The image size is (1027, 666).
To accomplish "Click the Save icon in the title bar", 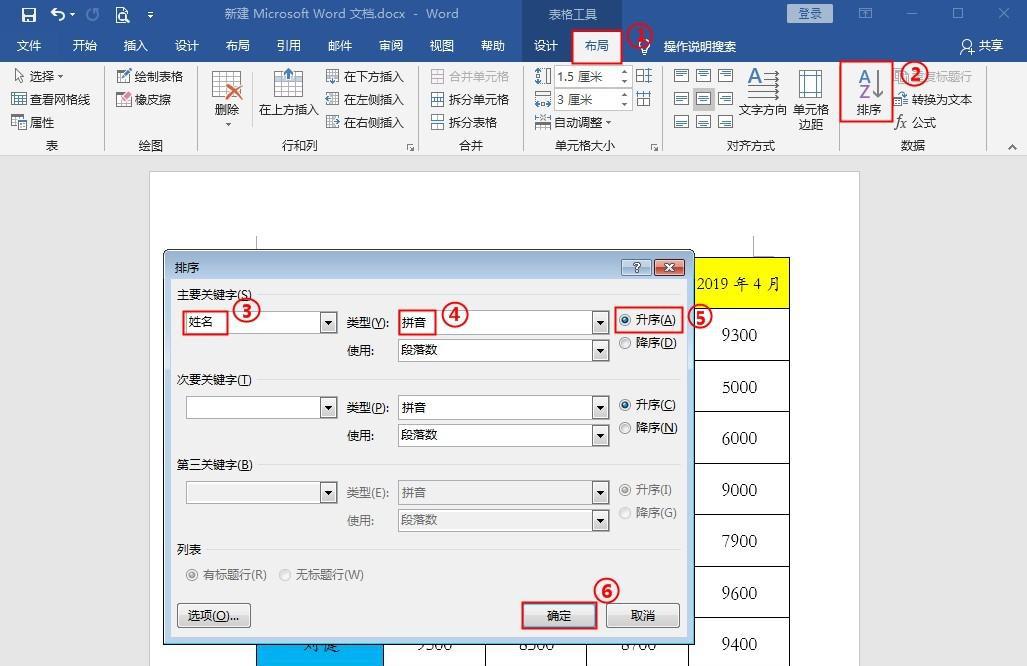I will 28,14.
